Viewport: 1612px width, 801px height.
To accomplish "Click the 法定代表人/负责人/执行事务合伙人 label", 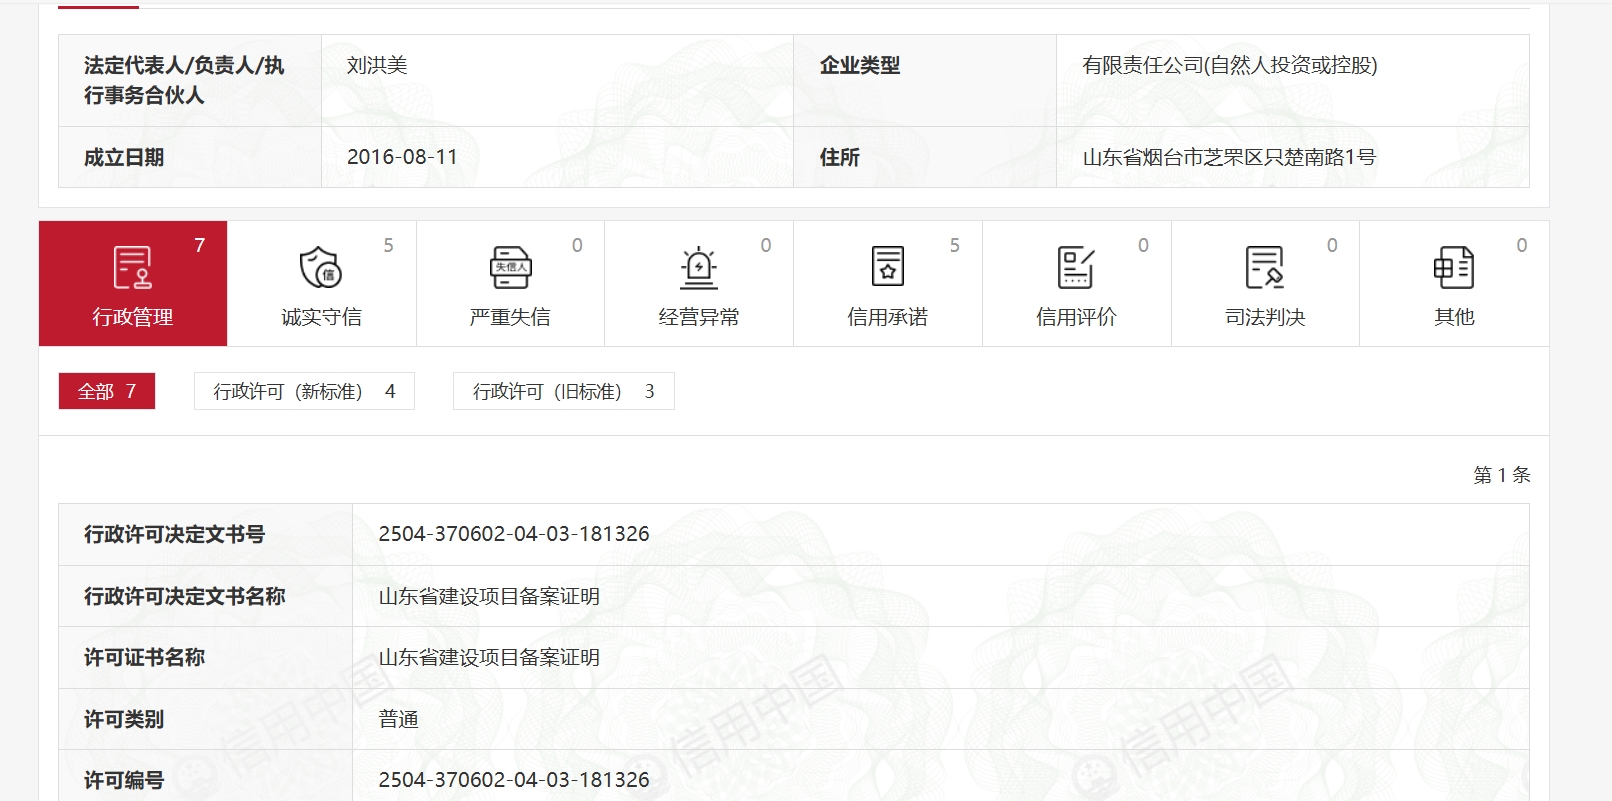I will pyautogui.click(x=184, y=80).
